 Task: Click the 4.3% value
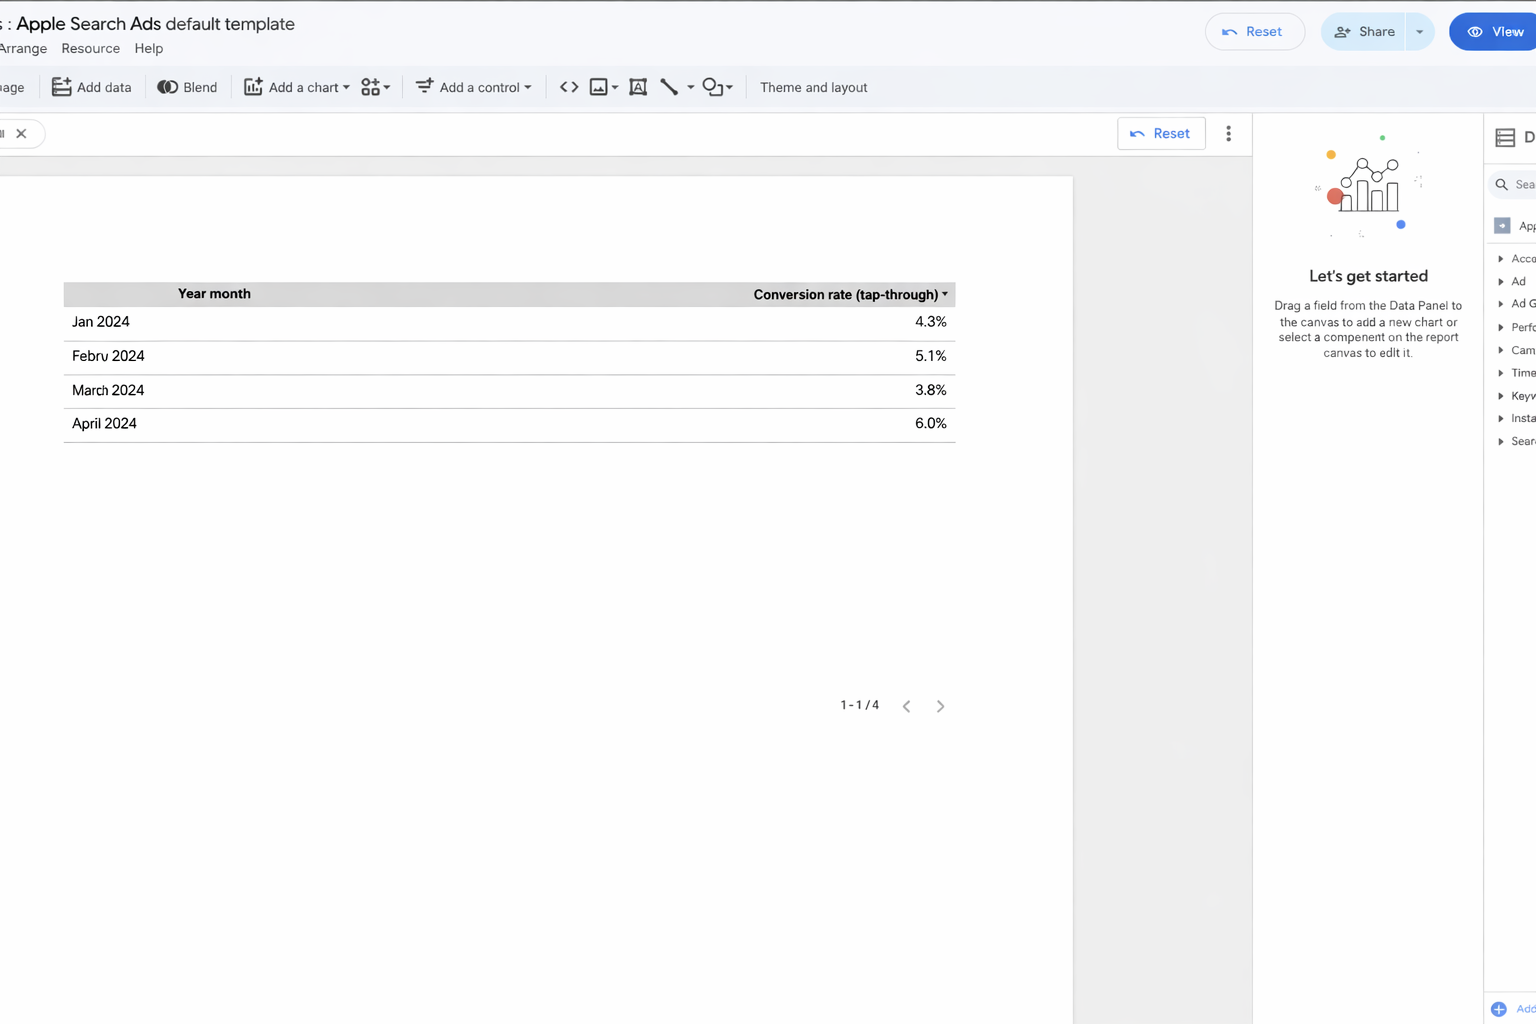pos(930,322)
